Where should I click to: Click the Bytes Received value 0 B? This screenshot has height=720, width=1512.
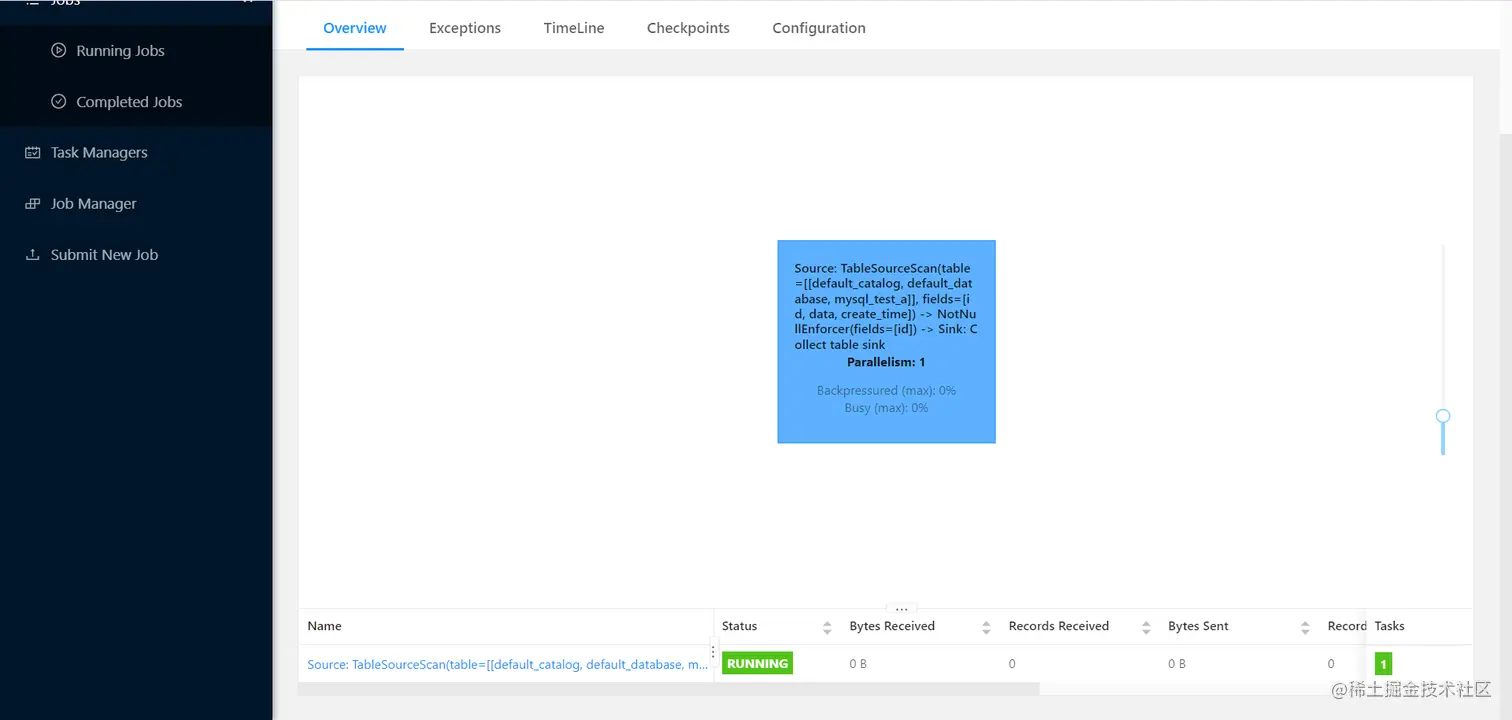858,664
